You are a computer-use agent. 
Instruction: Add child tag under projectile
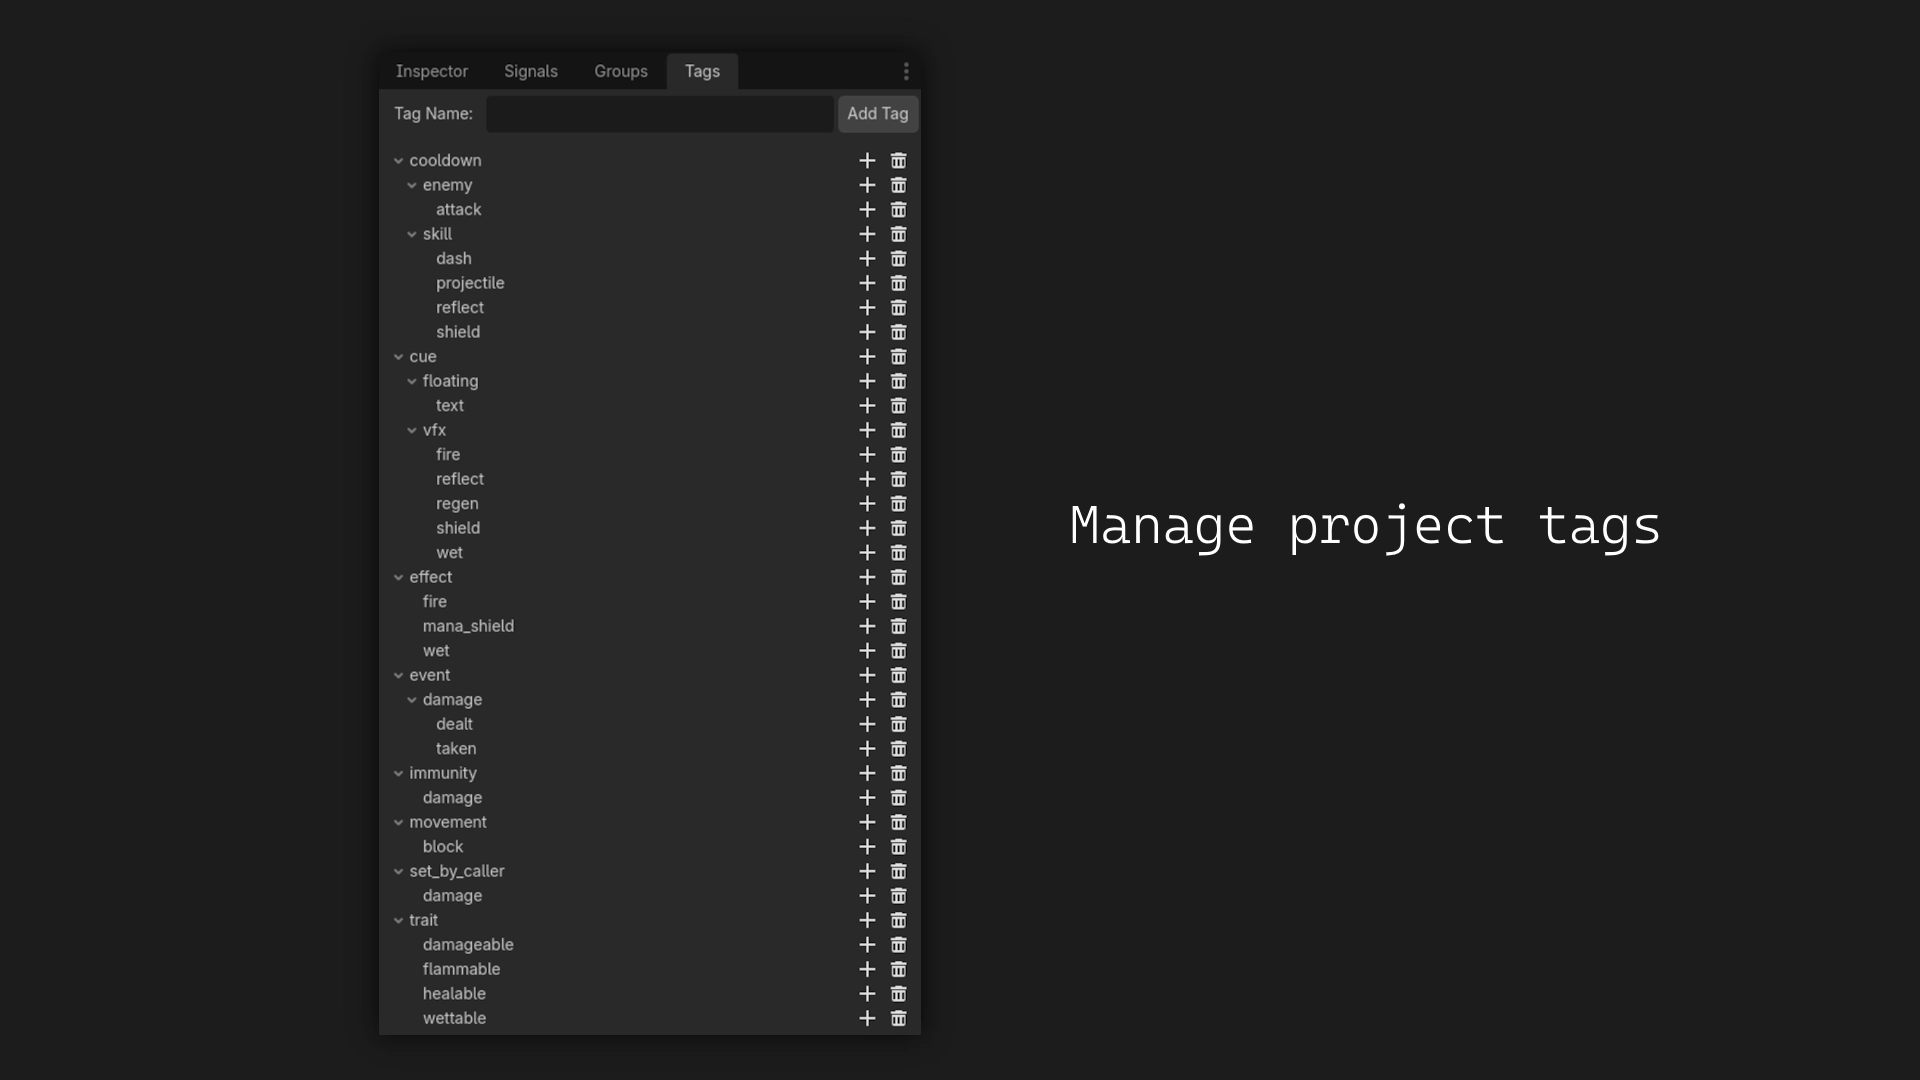point(867,283)
